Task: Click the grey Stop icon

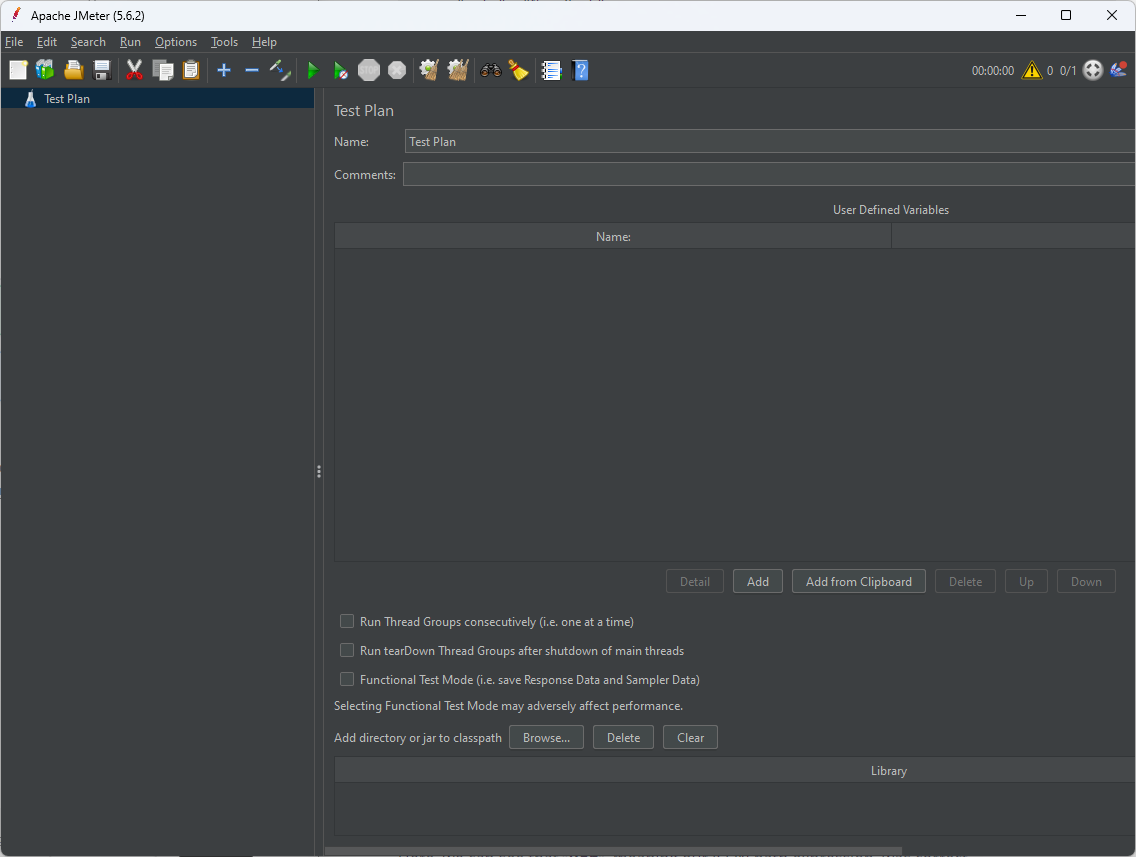Action: pyautogui.click(x=369, y=70)
